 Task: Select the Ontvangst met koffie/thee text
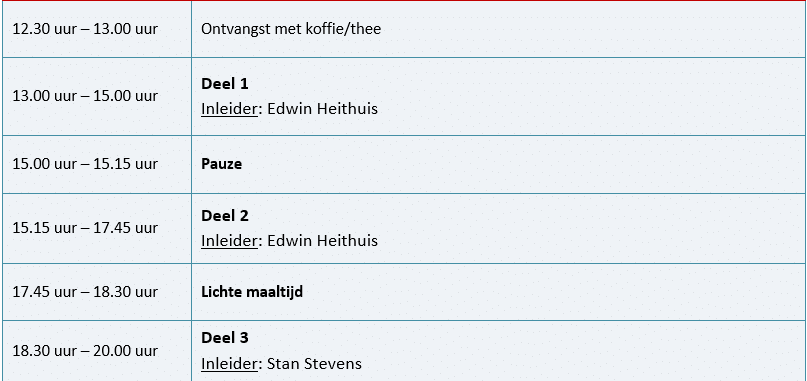click(291, 29)
